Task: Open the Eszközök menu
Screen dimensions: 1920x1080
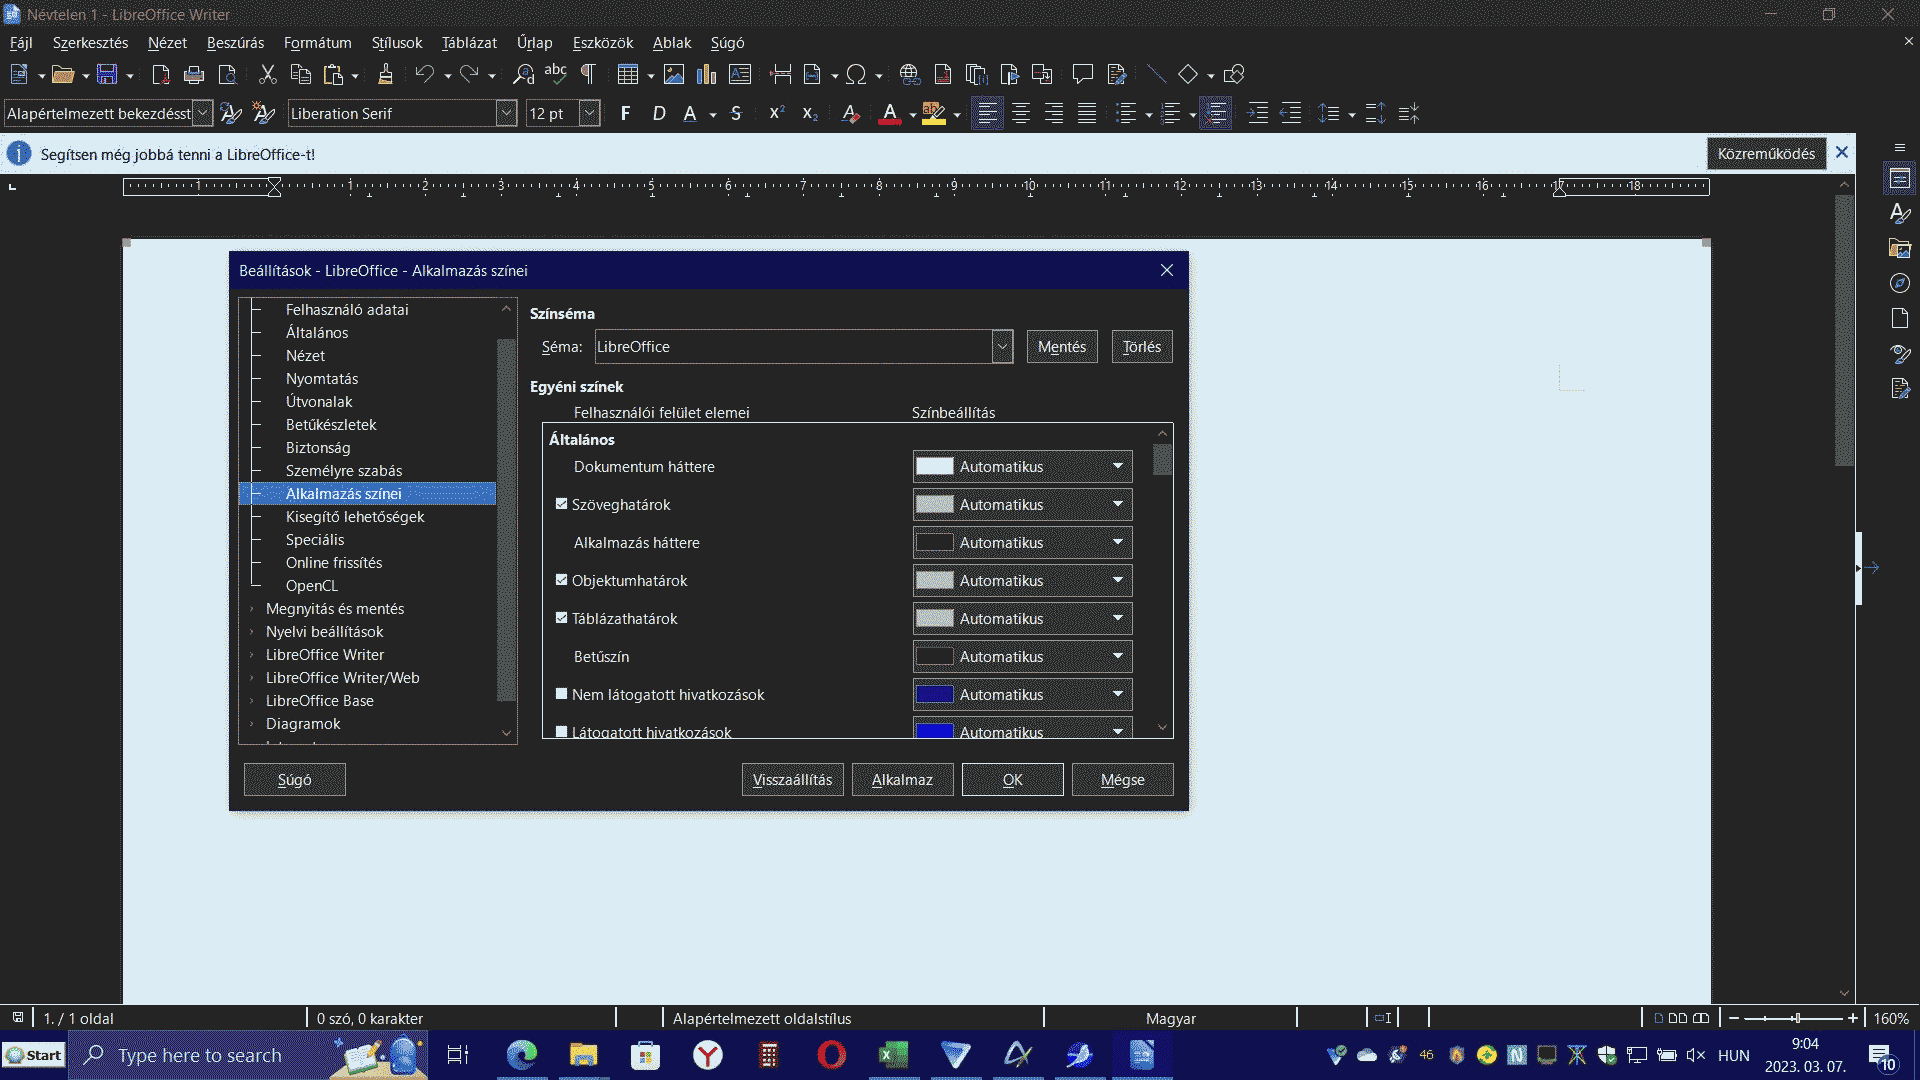Action: [602, 43]
